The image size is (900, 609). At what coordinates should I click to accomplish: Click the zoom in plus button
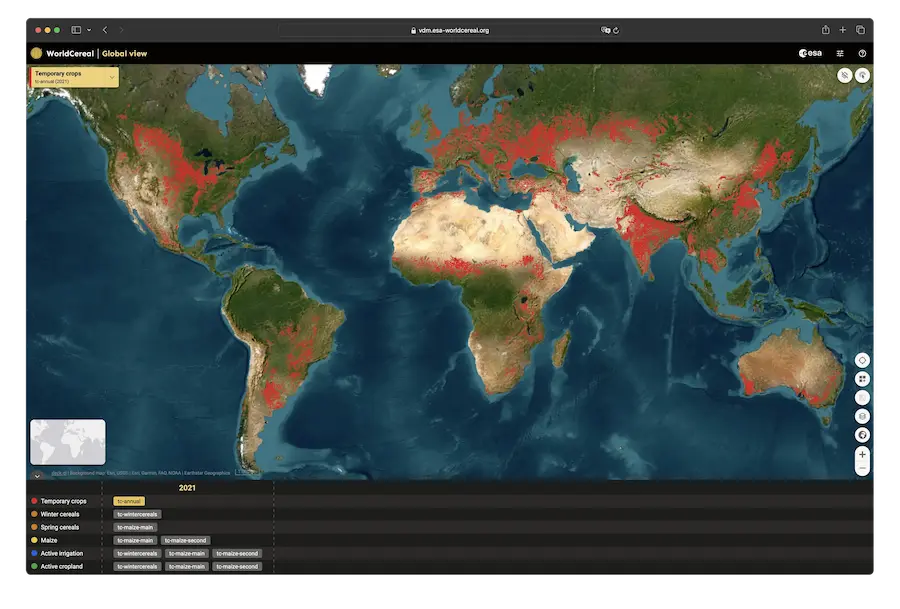tap(864, 453)
